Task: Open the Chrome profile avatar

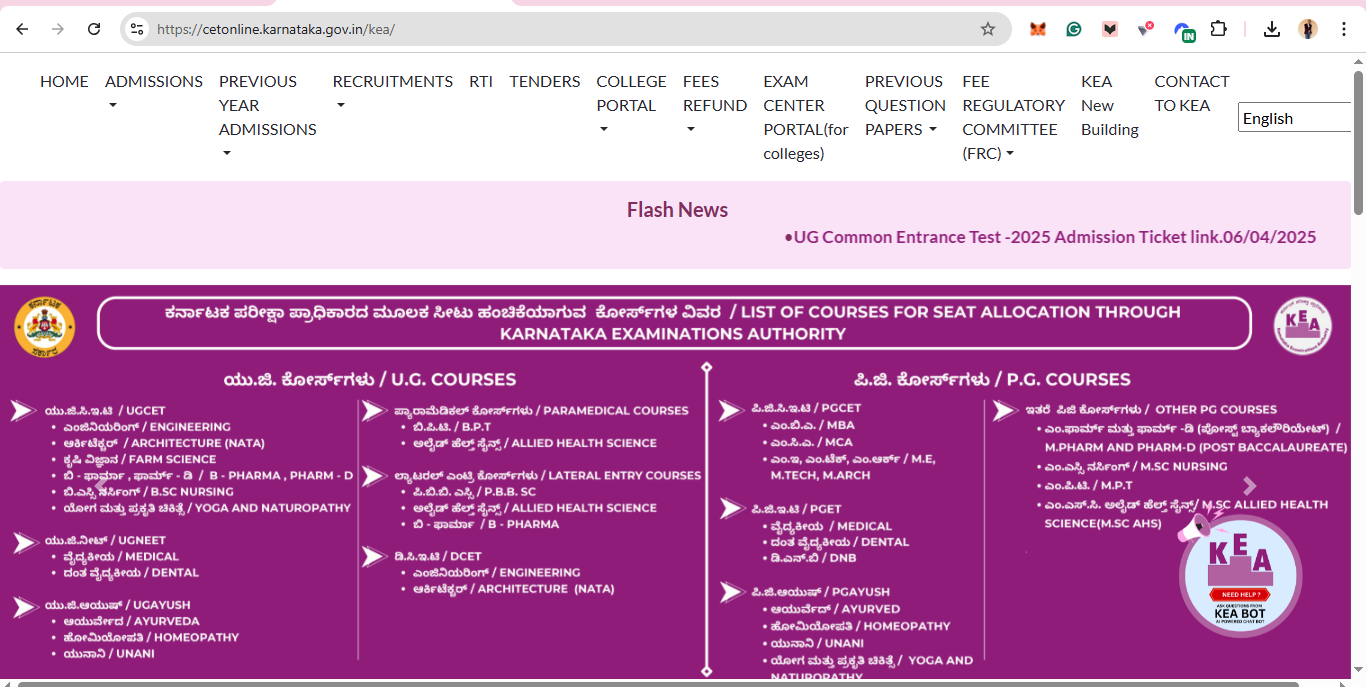Action: click(x=1308, y=29)
